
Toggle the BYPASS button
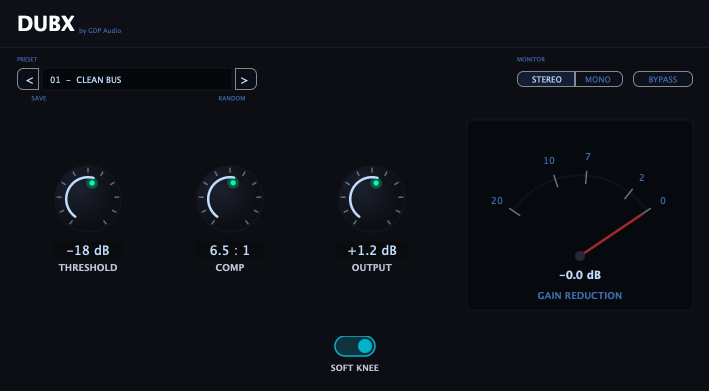tap(663, 80)
